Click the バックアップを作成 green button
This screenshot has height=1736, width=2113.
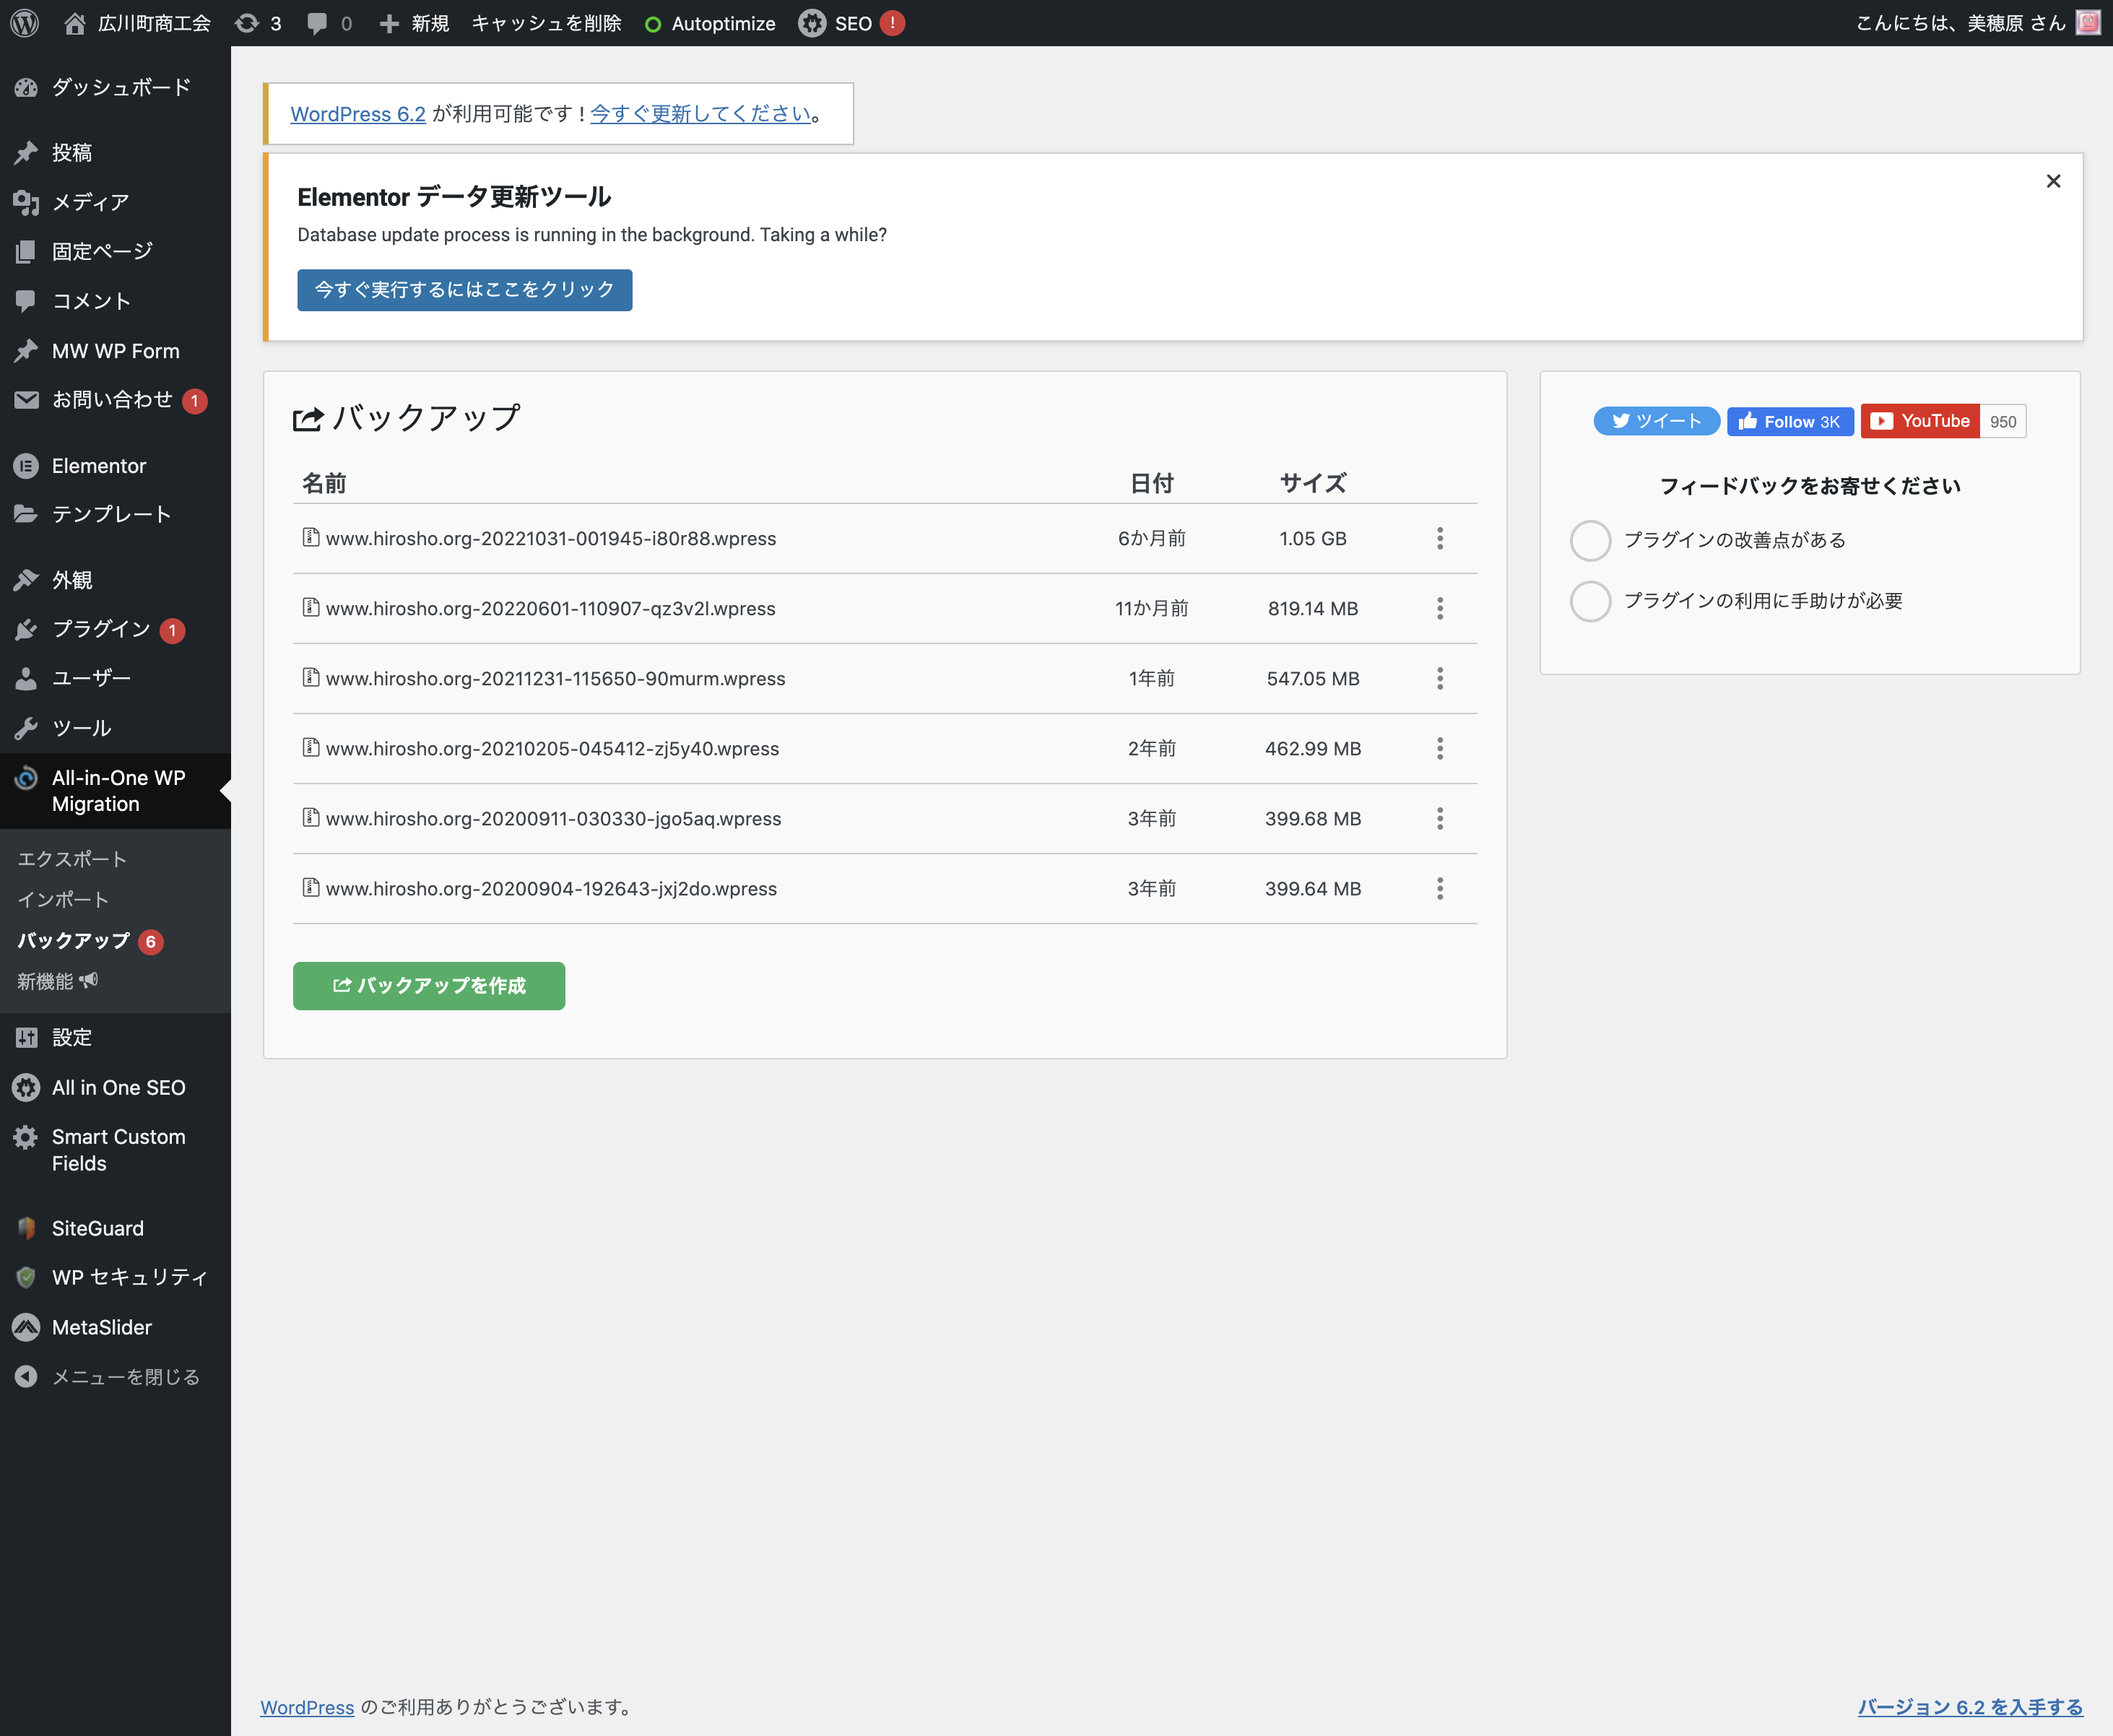[429, 985]
